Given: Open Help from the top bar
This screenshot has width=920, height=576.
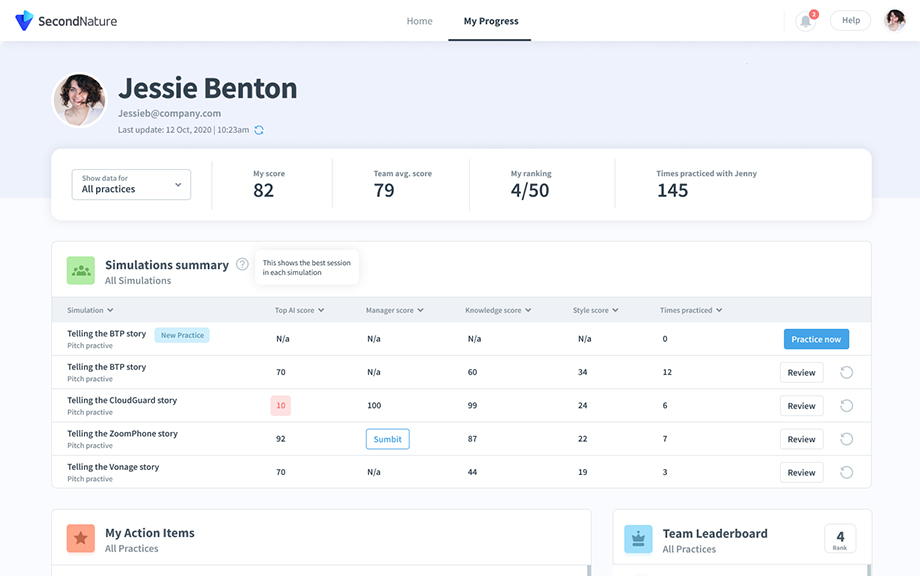Looking at the screenshot, I should [x=849, y=19].
